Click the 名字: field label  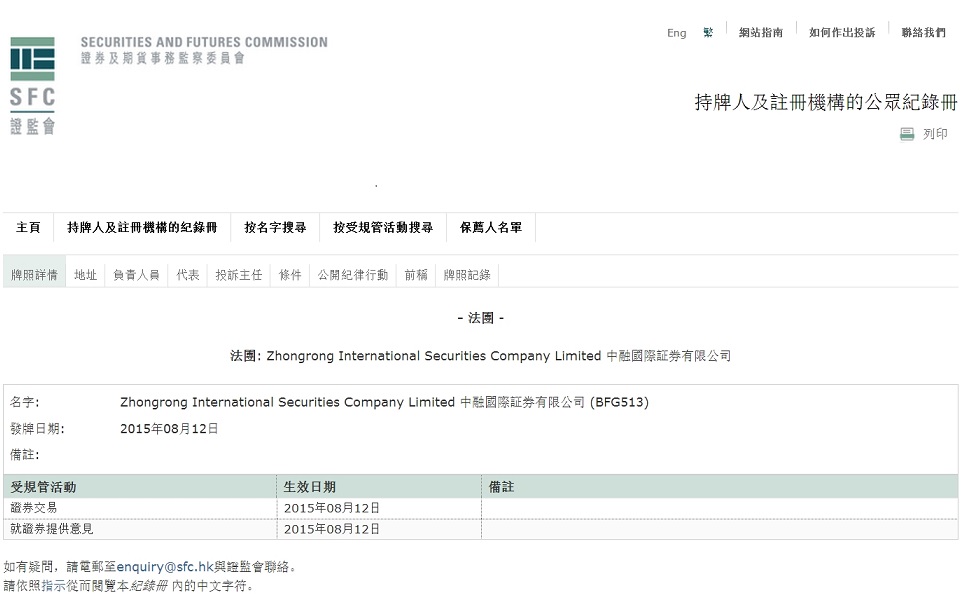coord(25,402)
